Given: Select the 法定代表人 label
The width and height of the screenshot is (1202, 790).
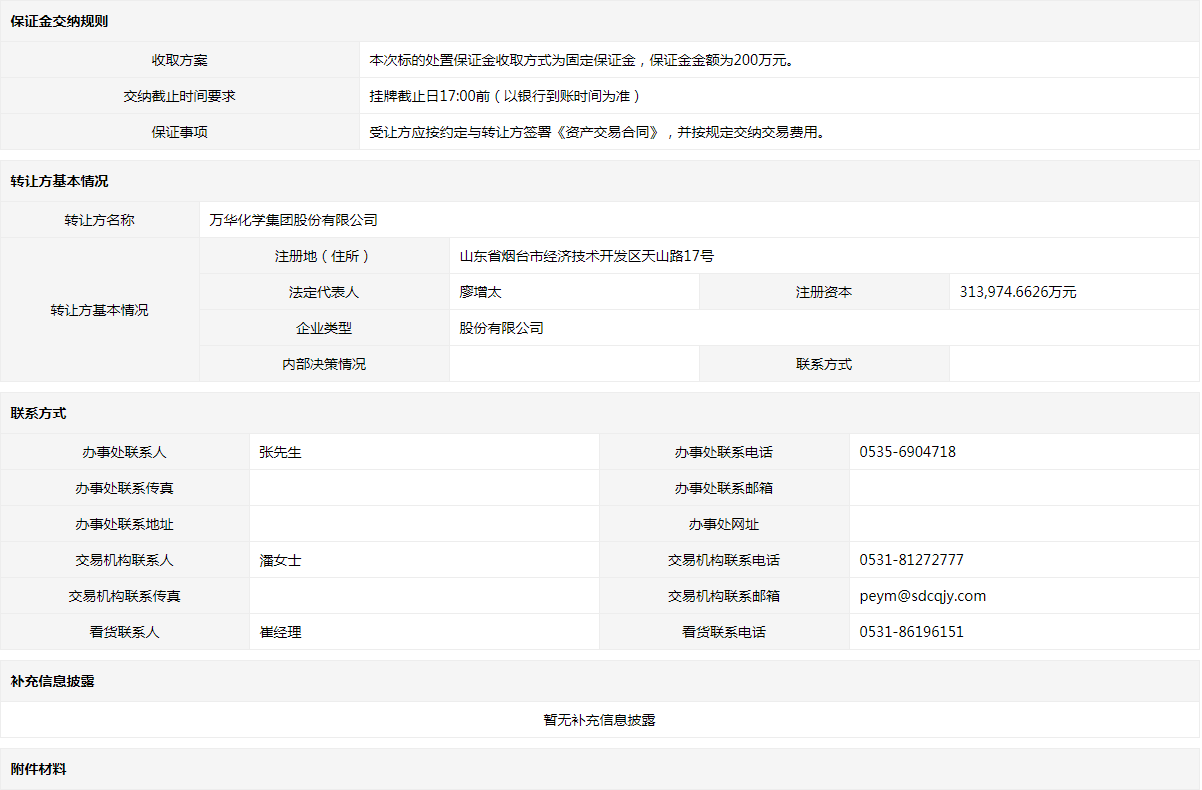Looking at the screenshot, I should click(325, 292).
